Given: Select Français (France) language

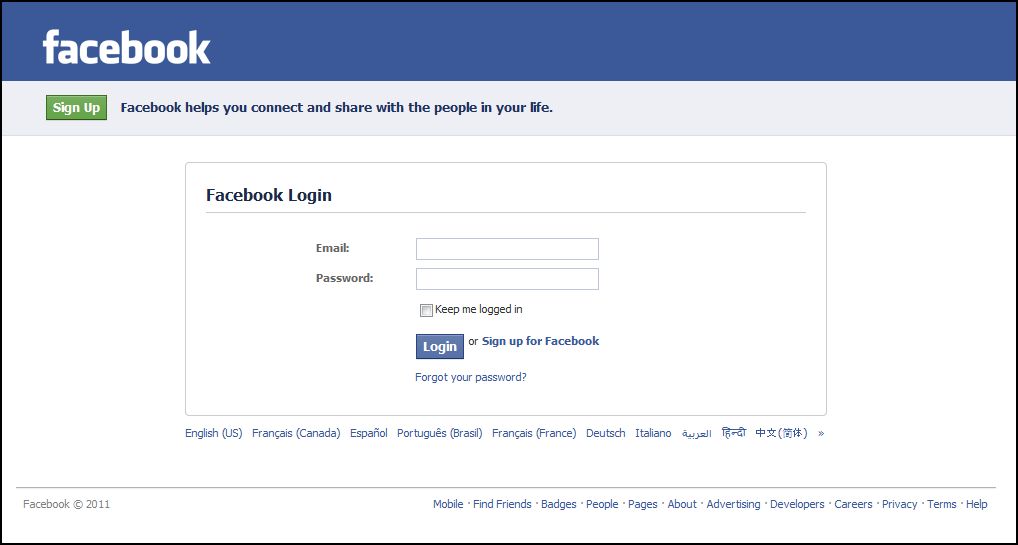Looking at the screenshot, I should click(534, 433).
